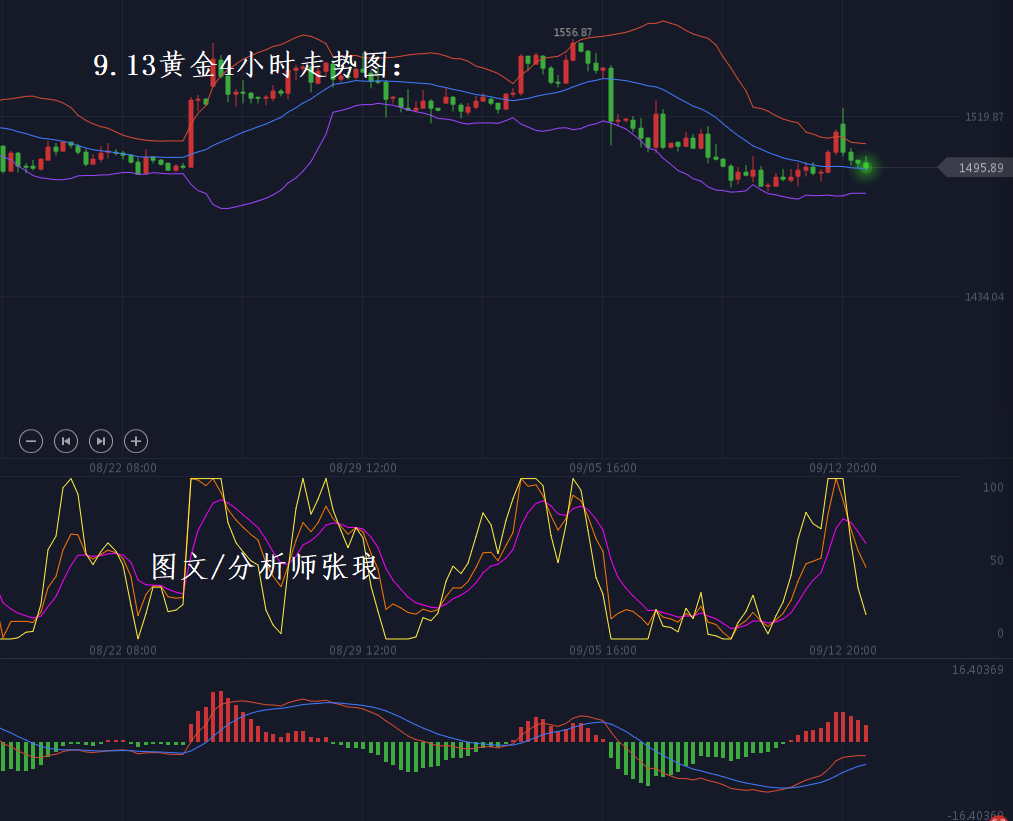Screen dimensions: 1013x821
Task: Jump to the previous chart period
Action: (66, 441)
